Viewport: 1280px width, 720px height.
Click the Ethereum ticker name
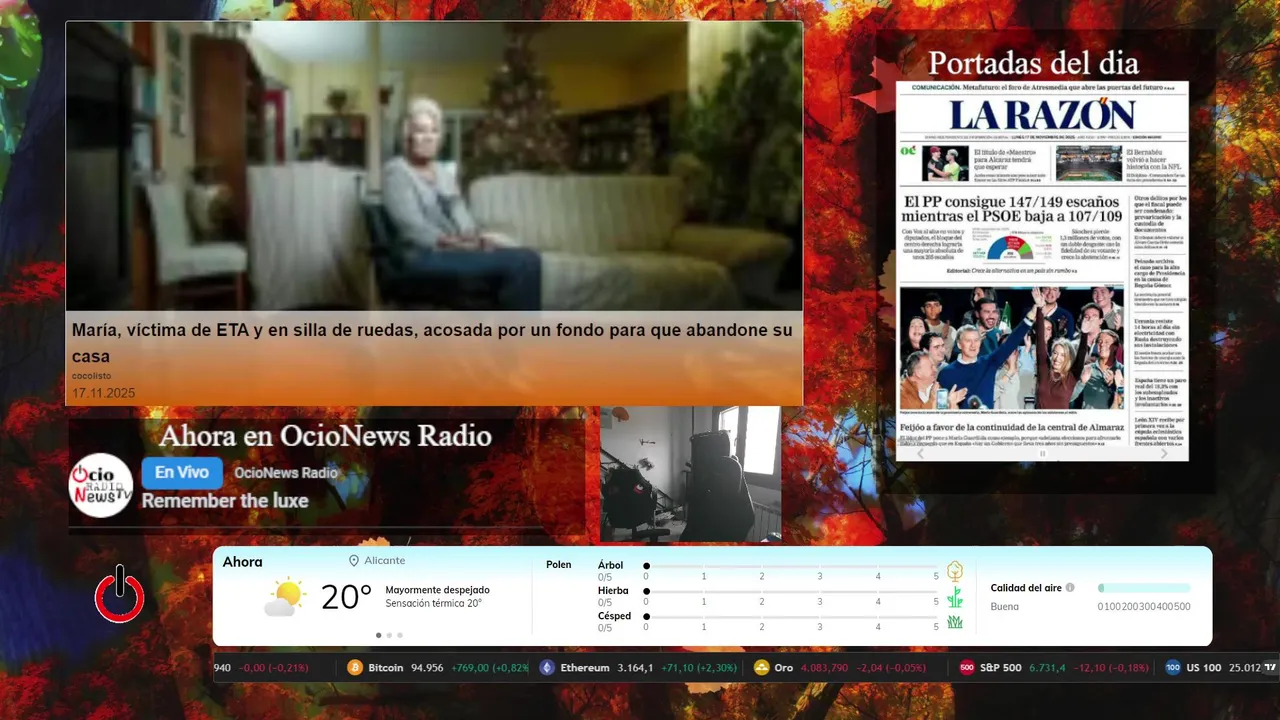(585, 668)
